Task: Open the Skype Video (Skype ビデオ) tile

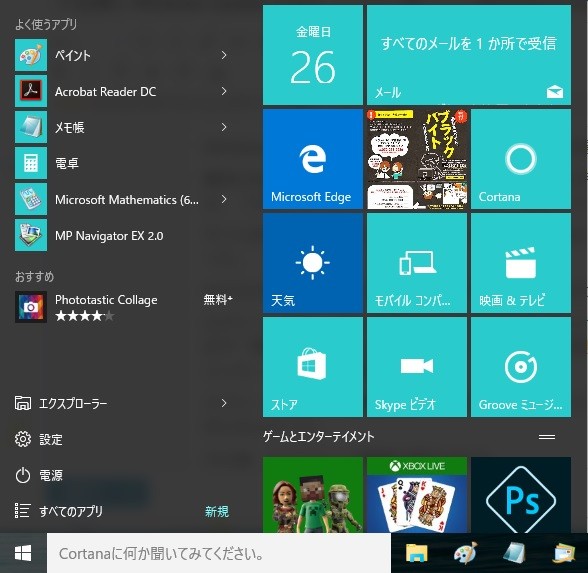Action: pos(417,367)
